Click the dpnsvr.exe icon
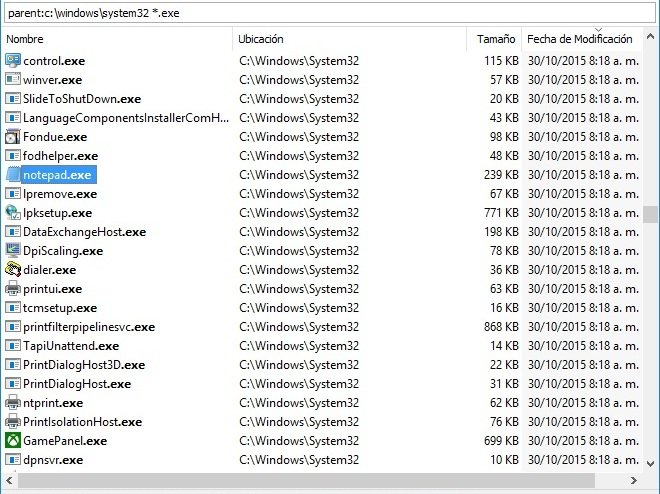The height and width of the screenshot is (494, 660). pos(13,459)
